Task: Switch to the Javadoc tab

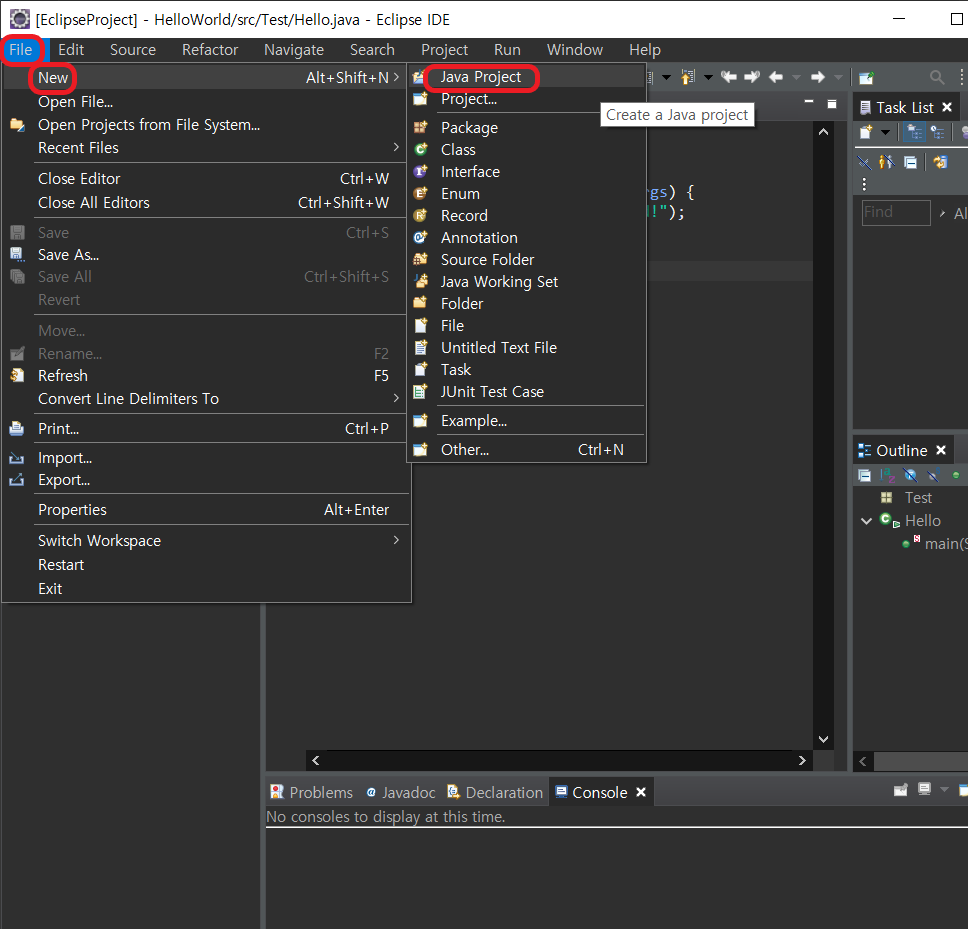Action: (x=401, y=792)
